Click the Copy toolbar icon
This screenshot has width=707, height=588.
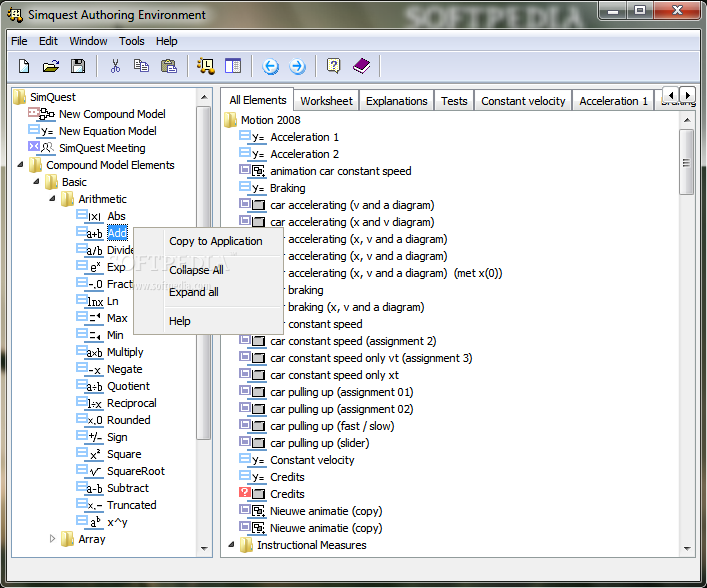[142, 66]
